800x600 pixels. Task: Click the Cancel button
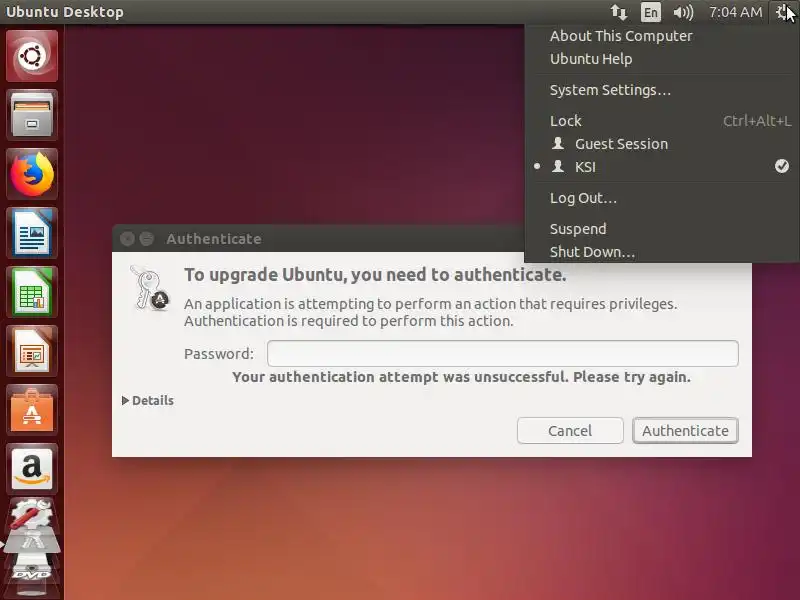(x=570, y=431)
